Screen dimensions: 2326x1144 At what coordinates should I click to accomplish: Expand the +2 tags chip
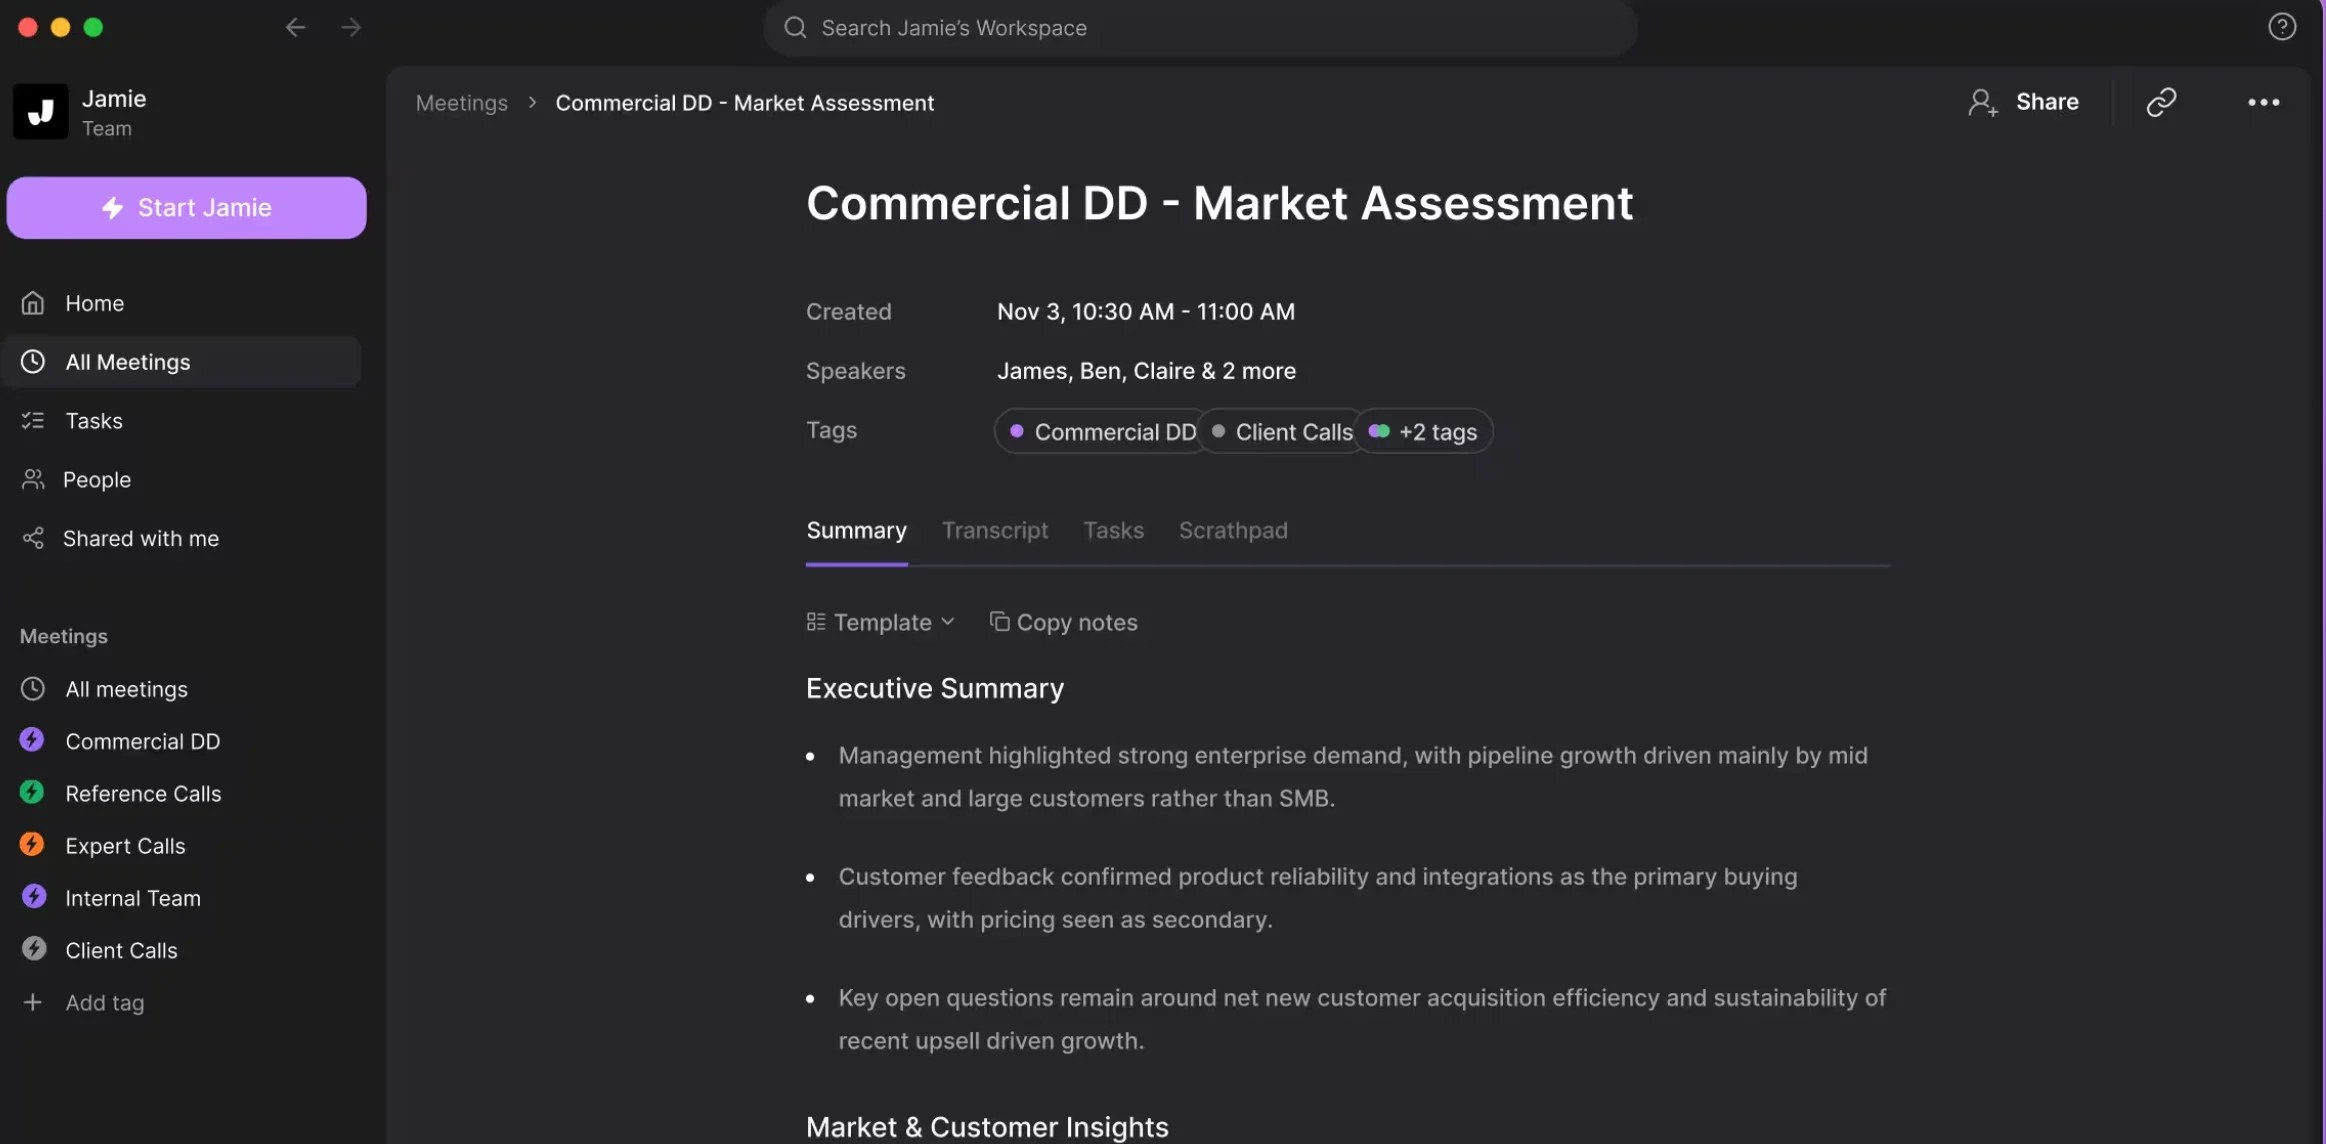click(x=1425, y=432)
